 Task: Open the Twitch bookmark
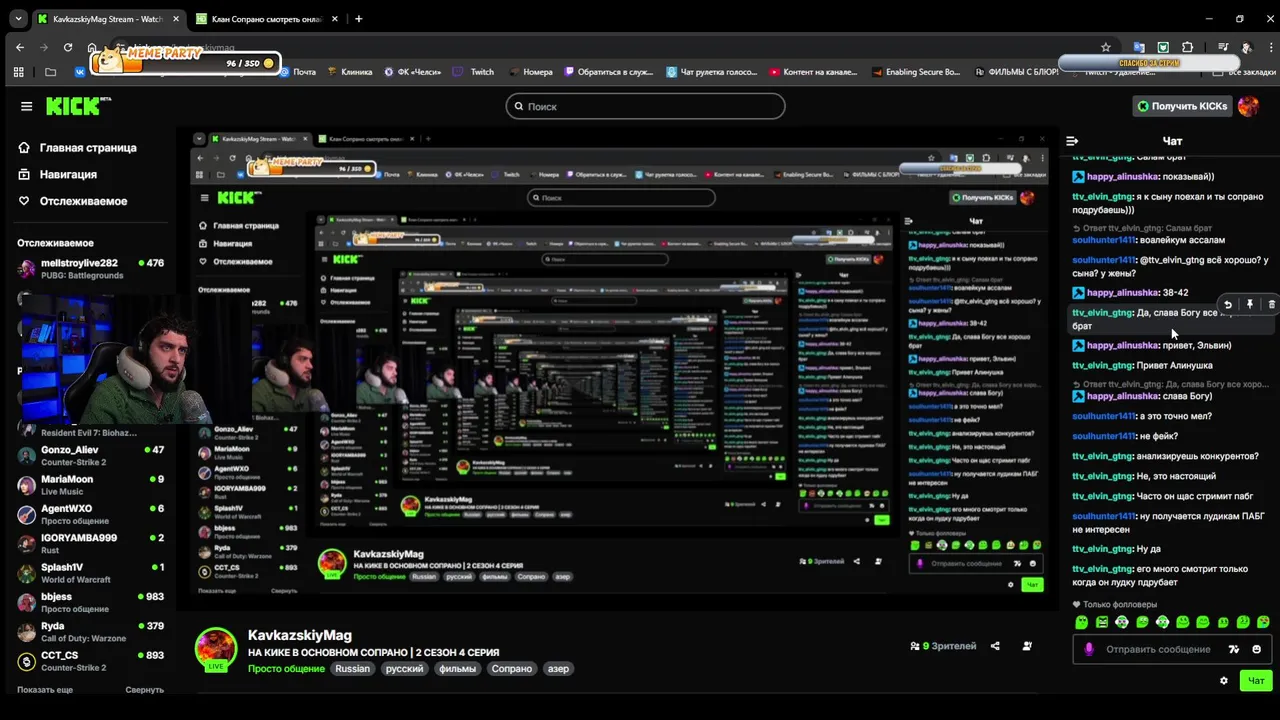tap(474, 72)
